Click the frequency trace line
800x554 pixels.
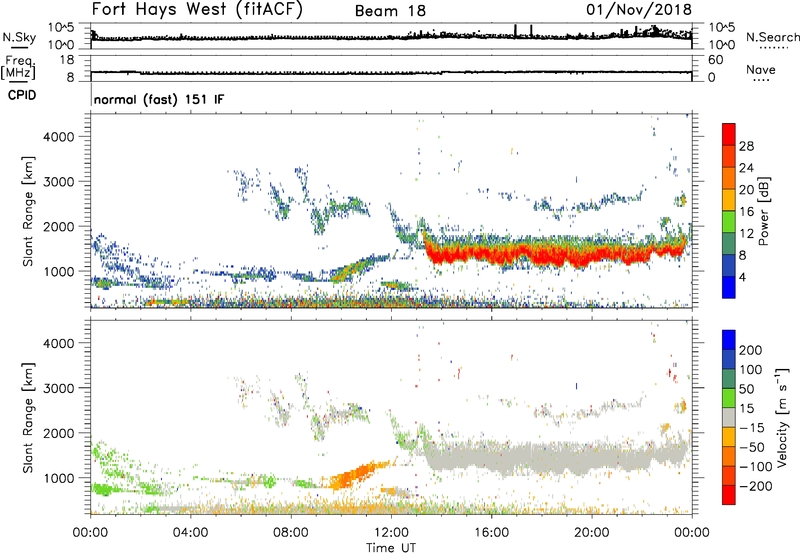pos(391,73)
